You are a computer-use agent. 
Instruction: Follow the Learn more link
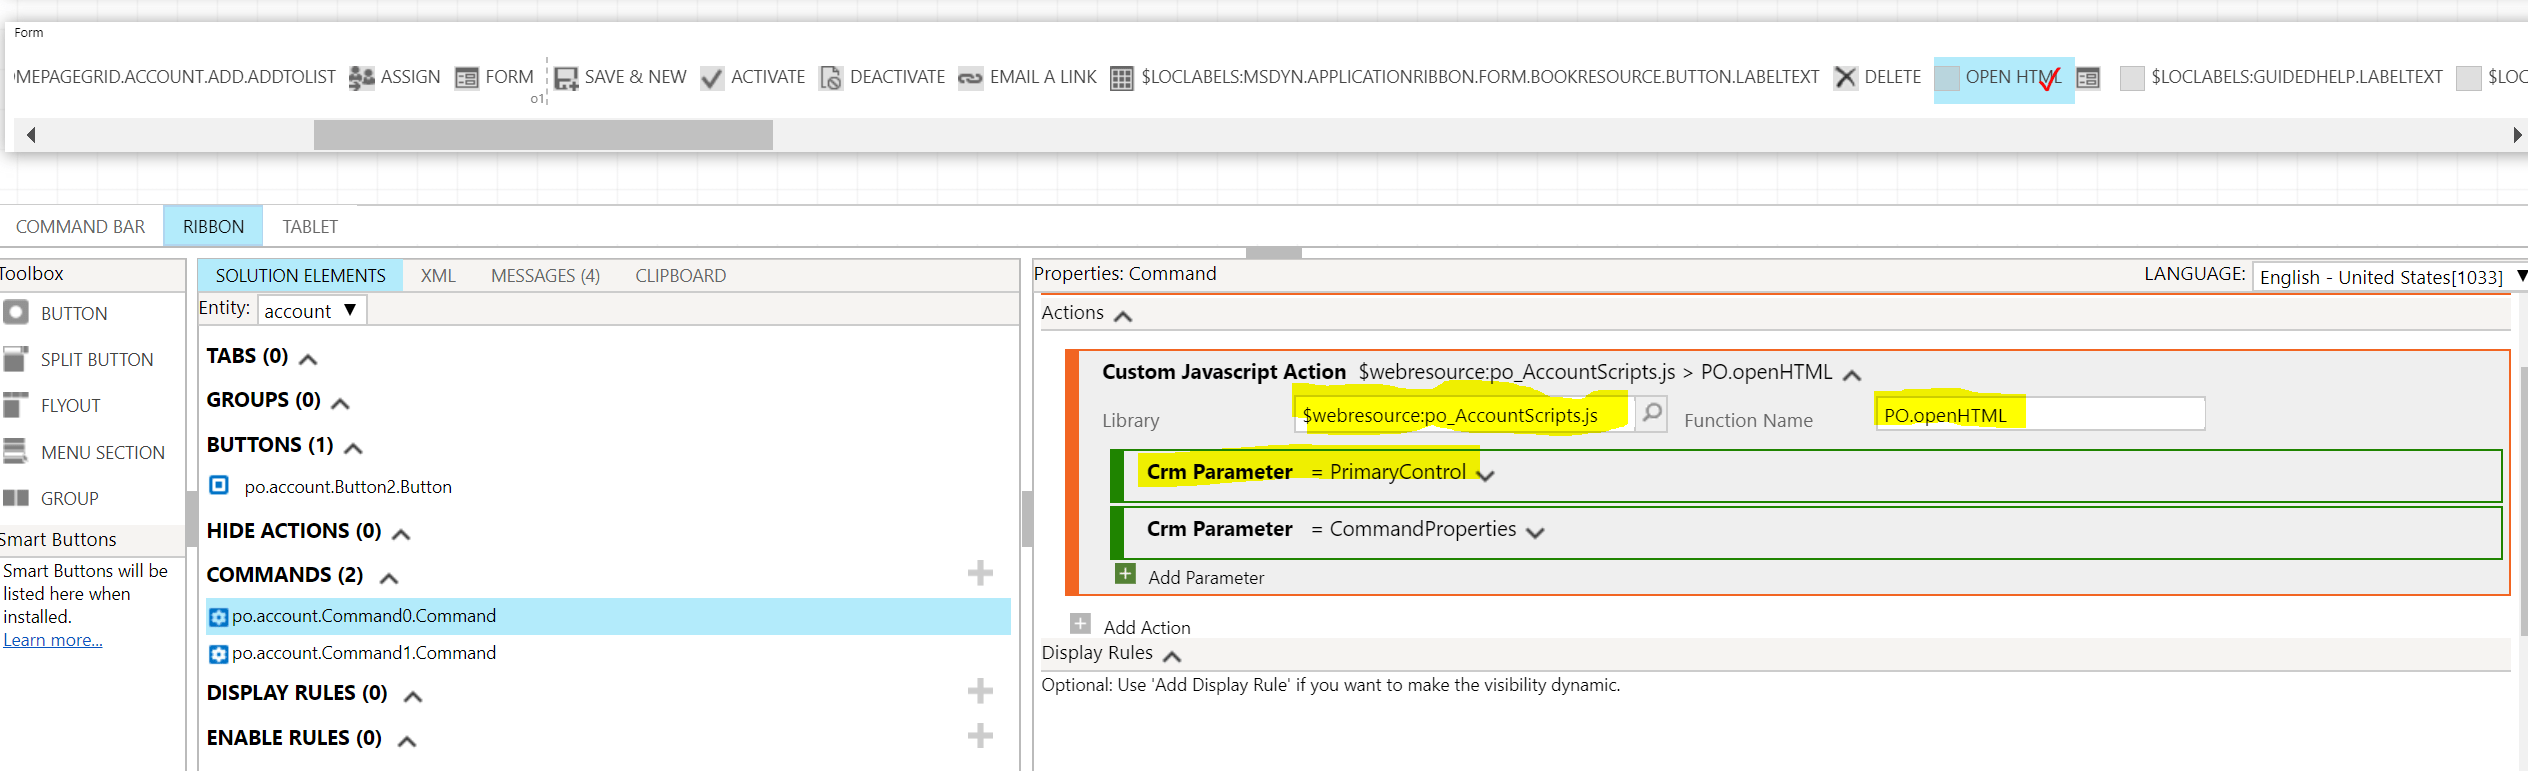pos(52,640)
